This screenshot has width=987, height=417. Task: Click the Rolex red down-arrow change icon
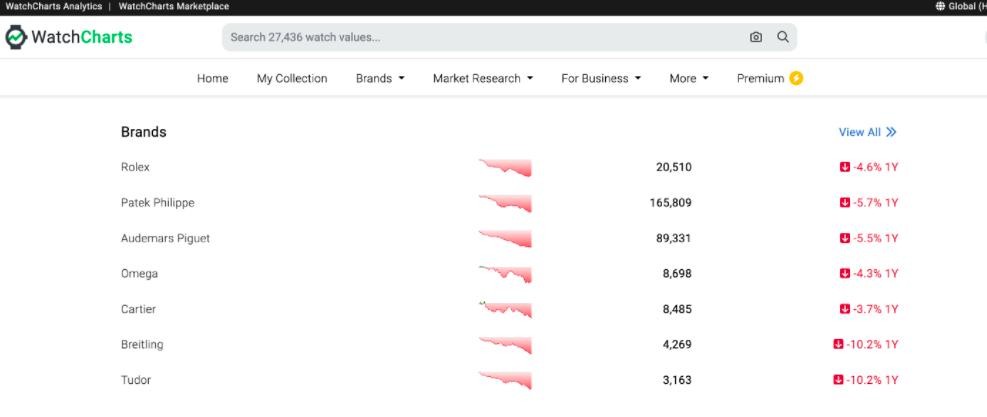tap(844, 167)
